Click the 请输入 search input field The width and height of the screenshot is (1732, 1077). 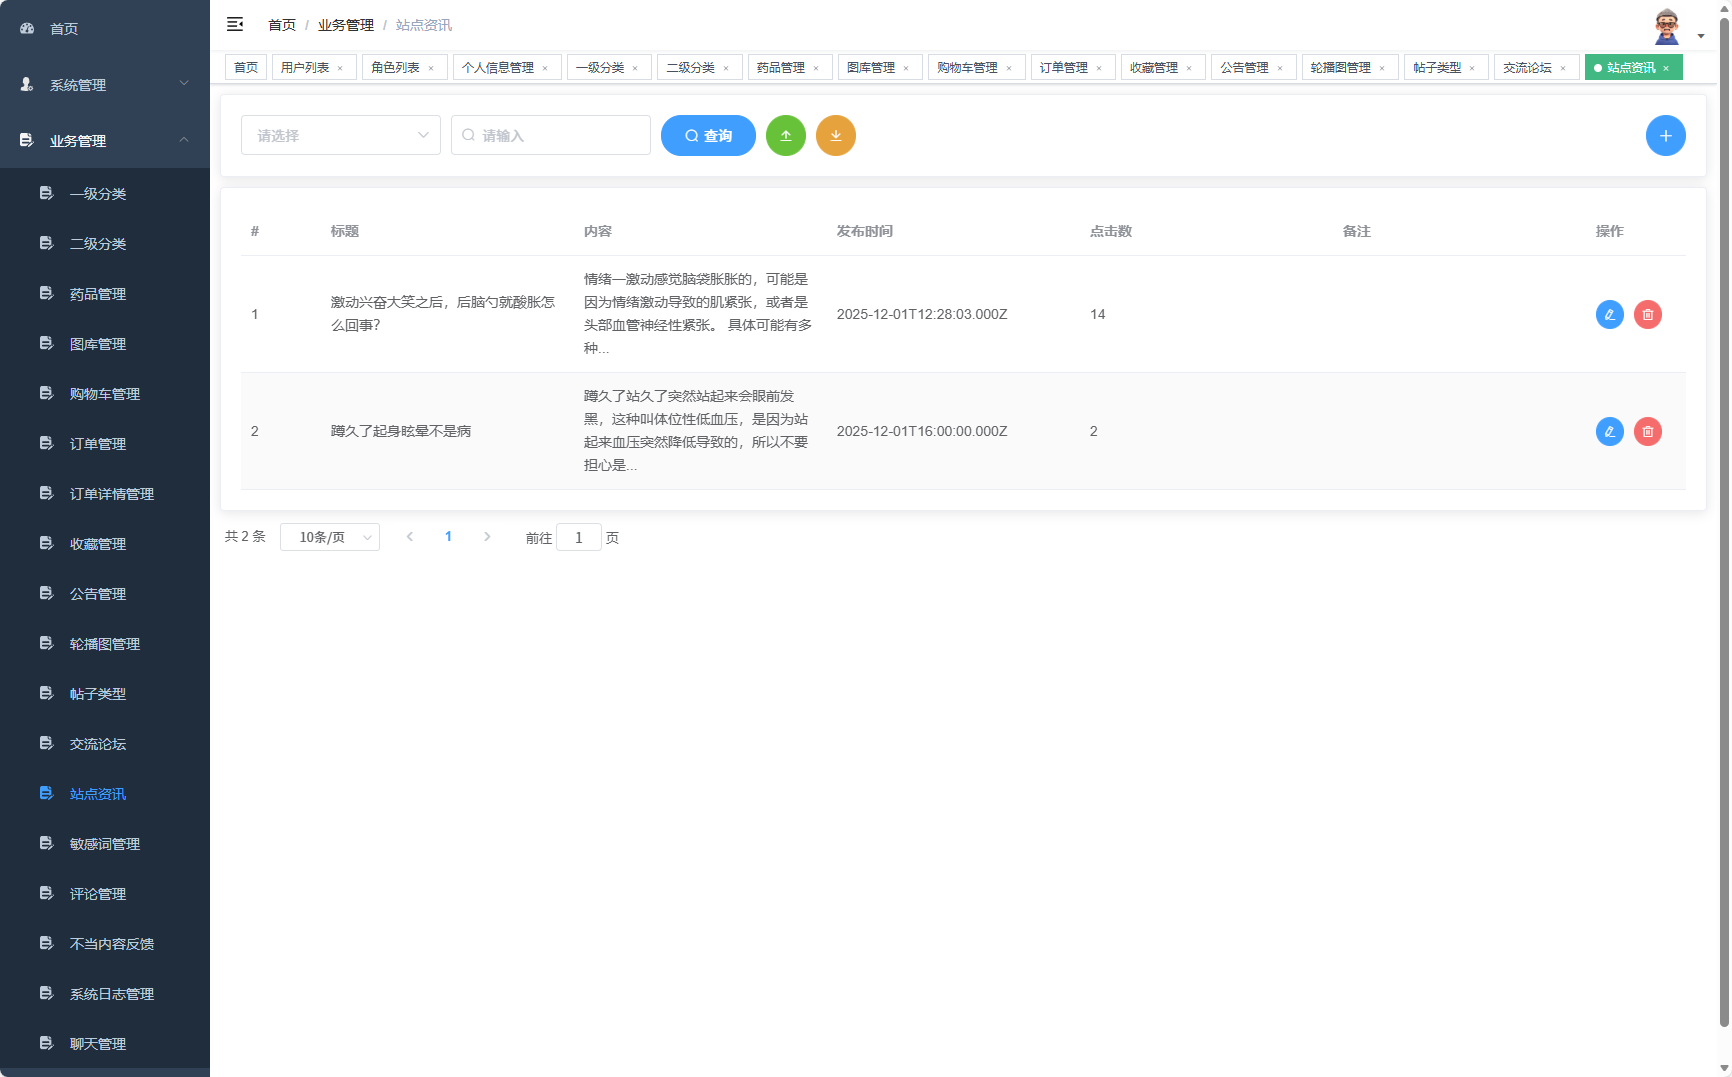(x=551, y=135)
